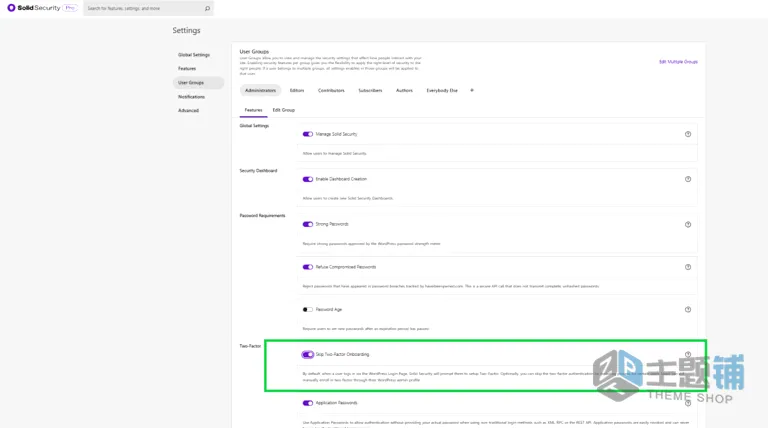Switch to the Edit Group sub-tab
The image size is (768, 428).
point(284,110)
